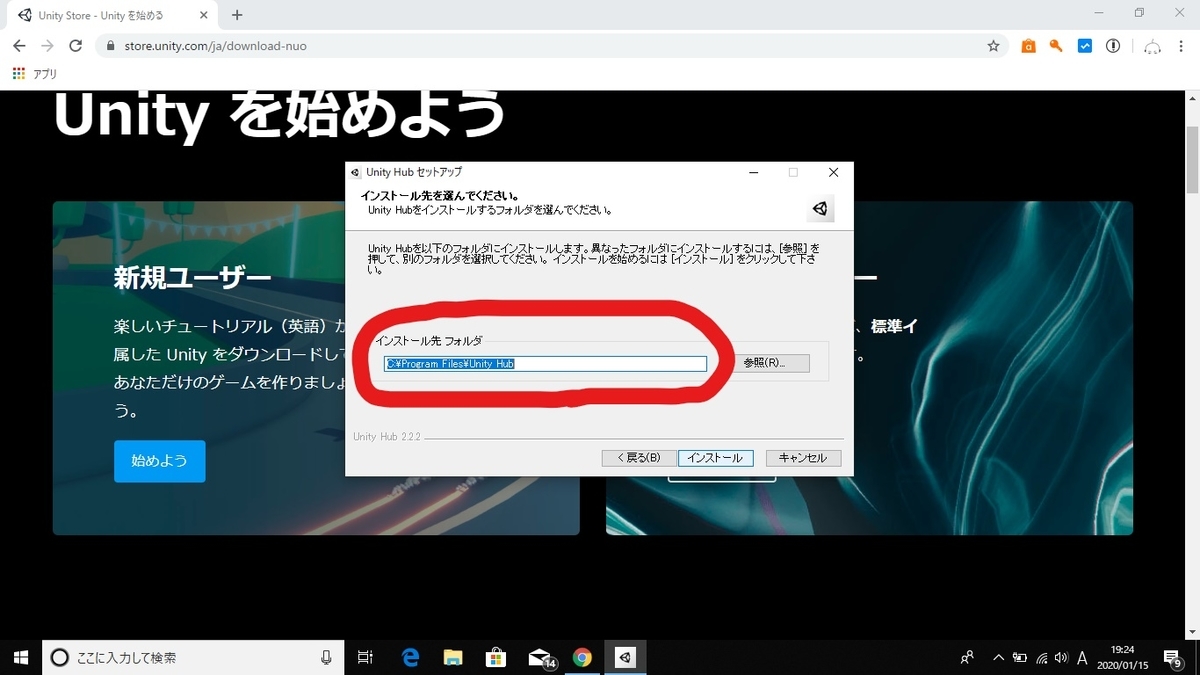Click the browser forward arrow
Image resolution: width=1200 pixels, height=675 pixels.
[x=47, y=46]
